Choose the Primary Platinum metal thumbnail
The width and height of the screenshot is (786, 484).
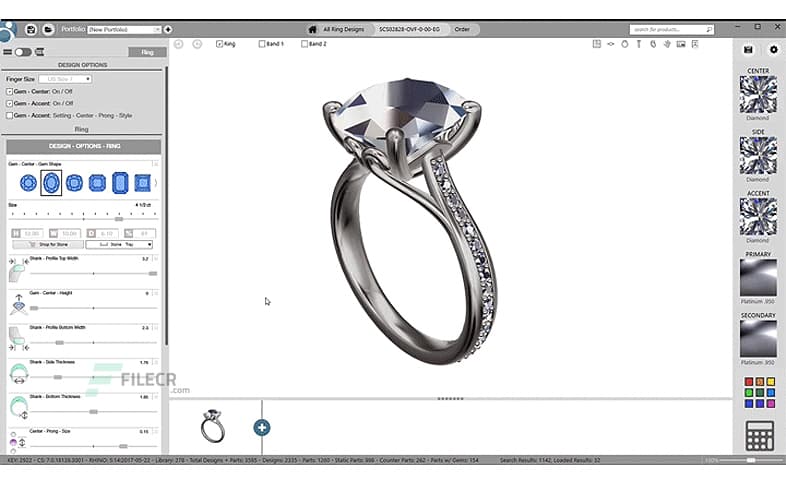[758, 278]
